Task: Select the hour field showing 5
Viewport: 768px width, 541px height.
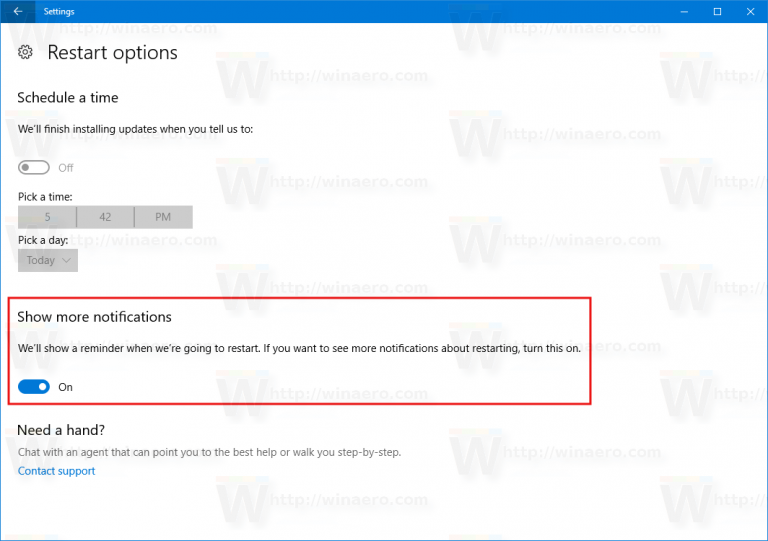Action: pyautogui.click(x=47, y=217)
